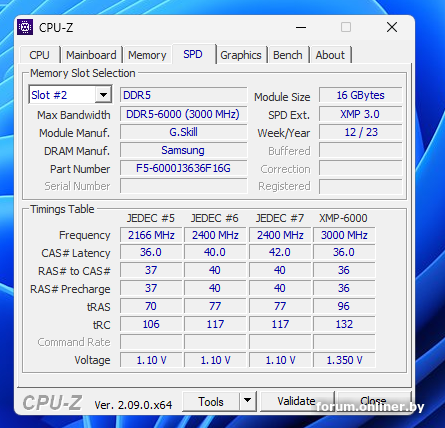Open the Graphics tab
Viewport: 445px width, 428px height.
coord(241,55)
